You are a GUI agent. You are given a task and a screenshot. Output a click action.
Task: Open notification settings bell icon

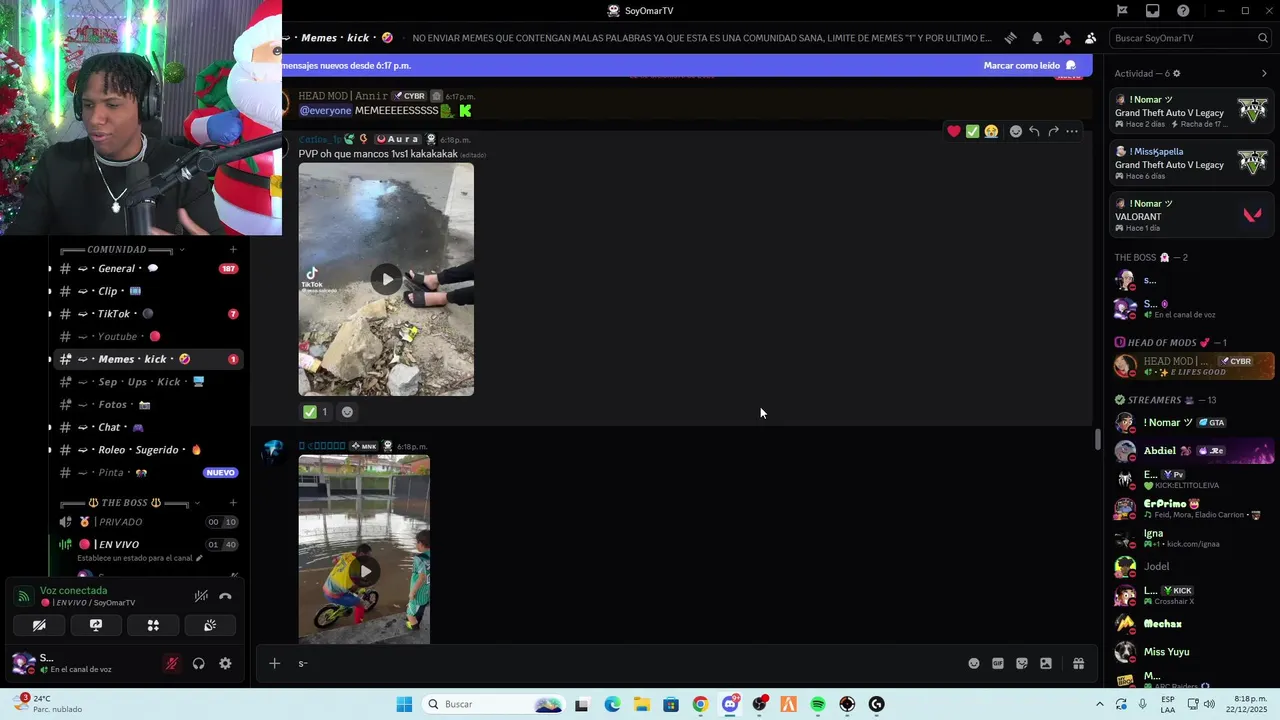1037,38
